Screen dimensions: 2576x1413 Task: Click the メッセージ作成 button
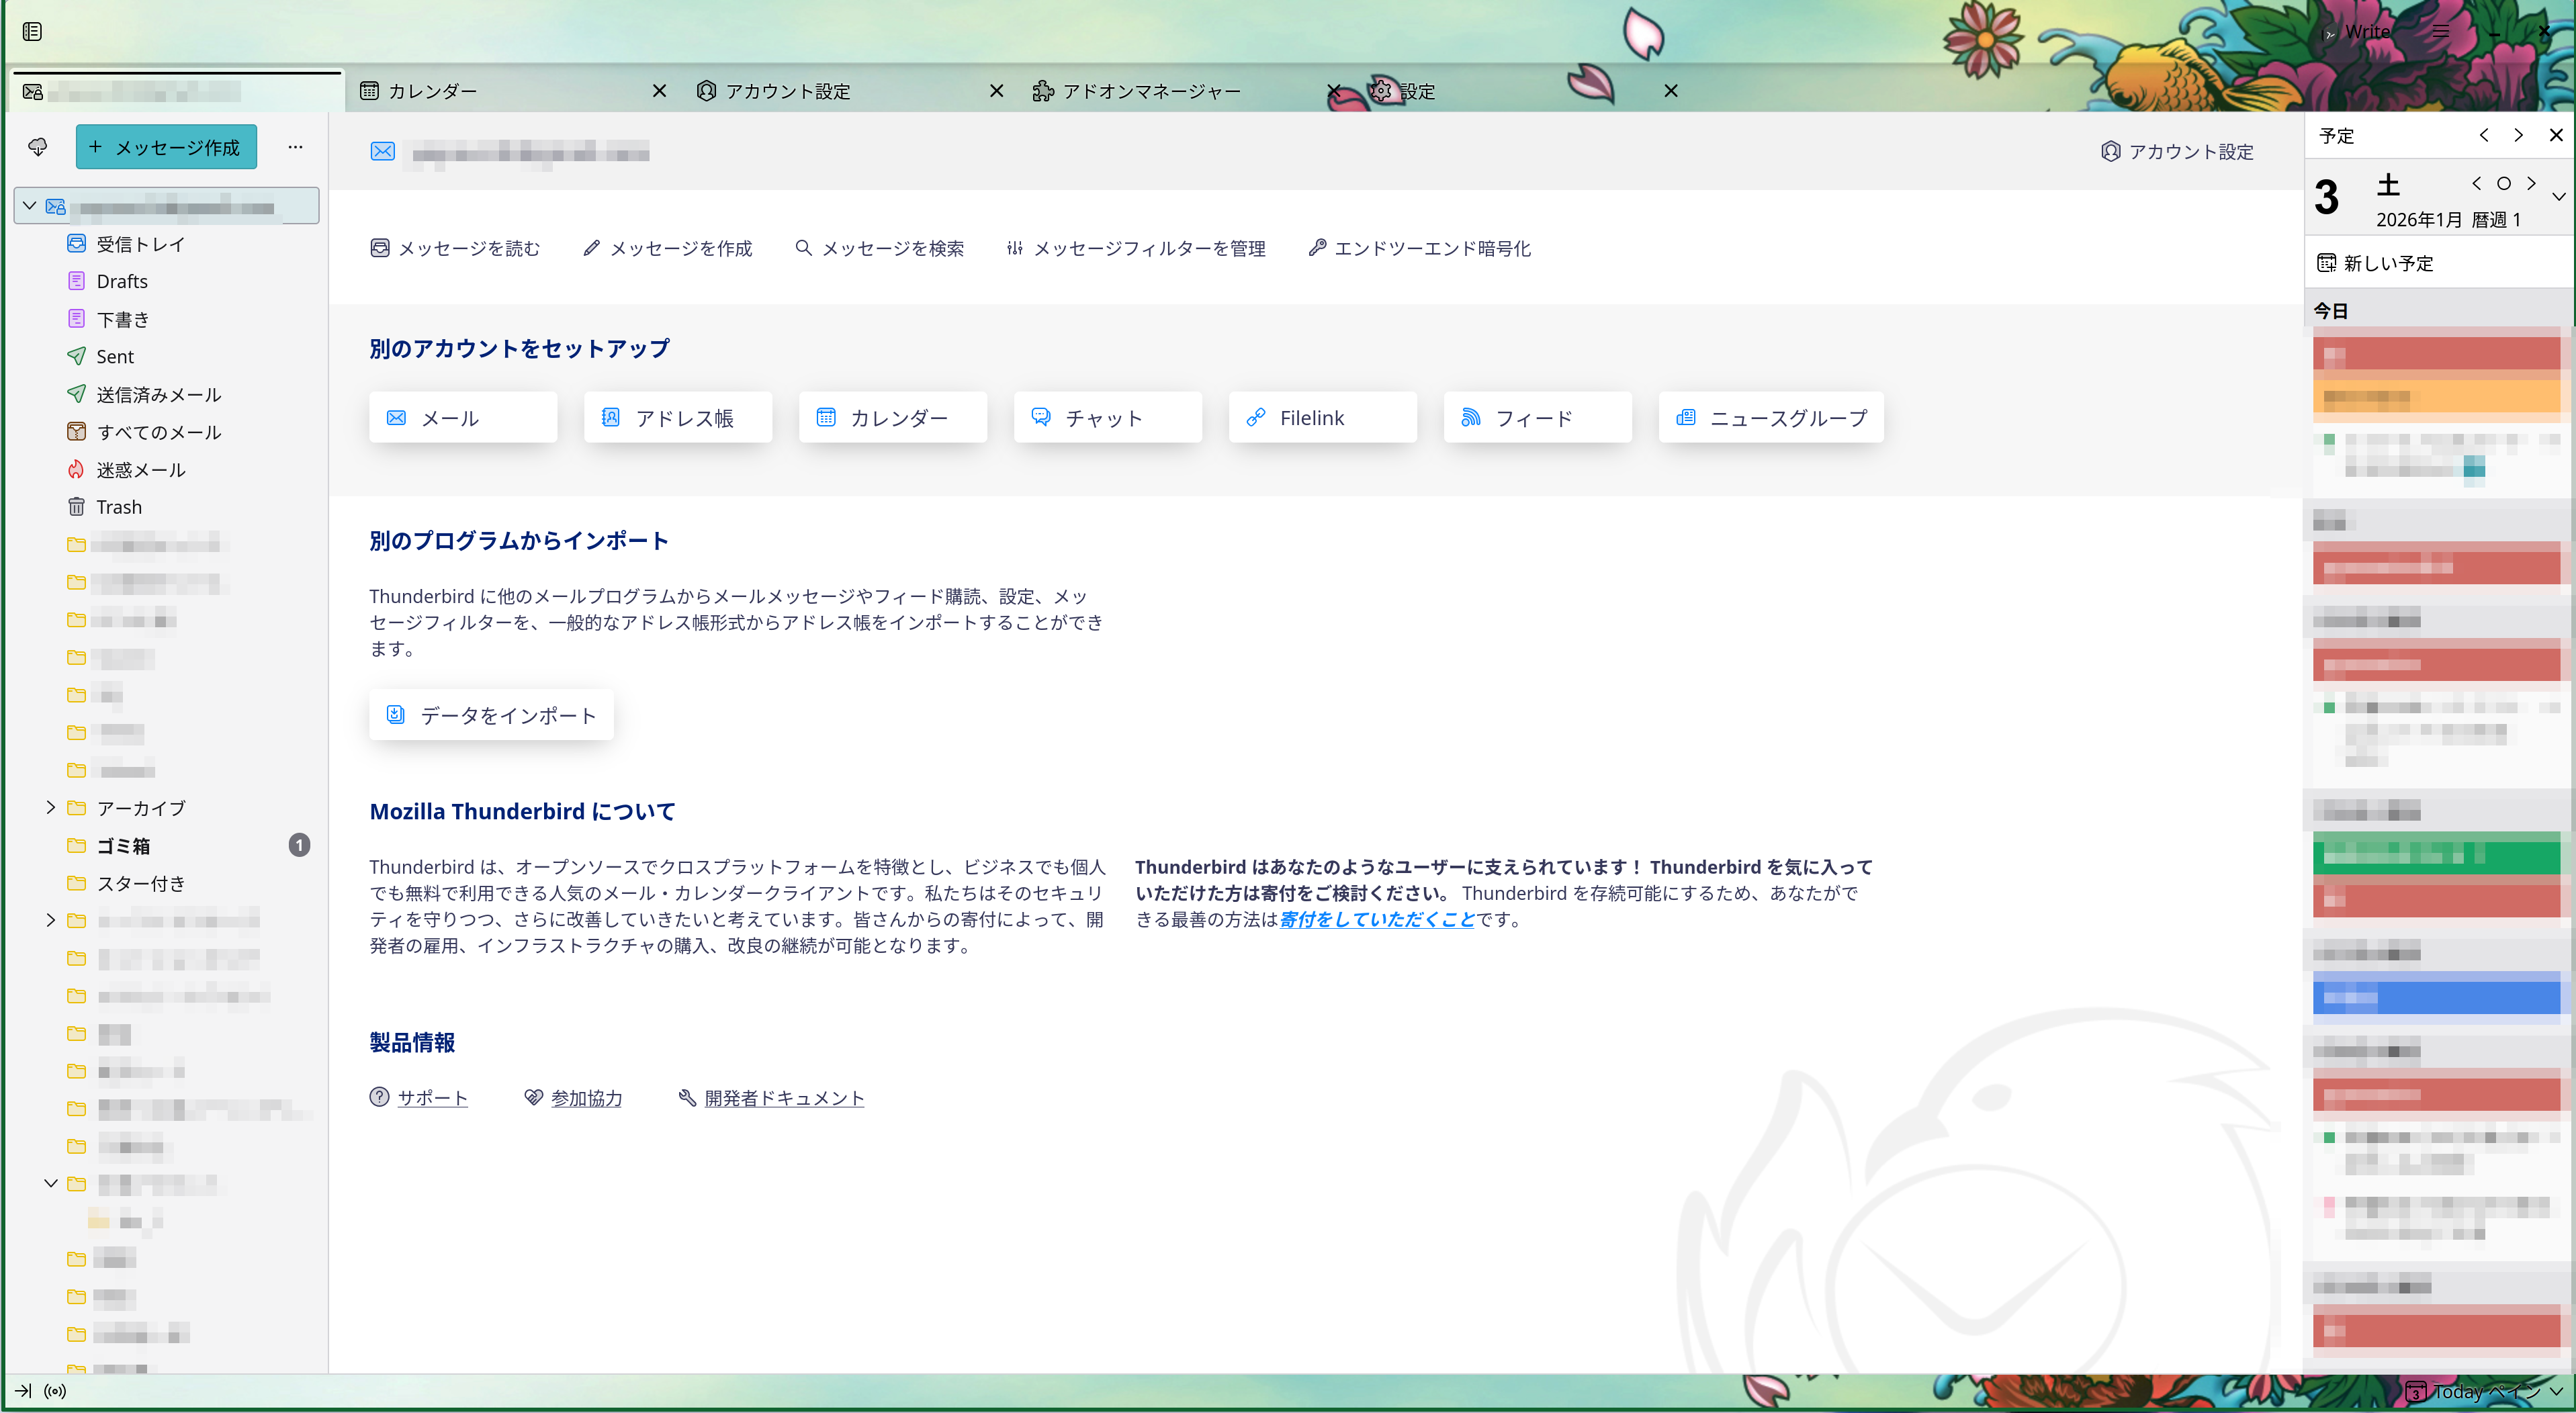tap(166, 147)
